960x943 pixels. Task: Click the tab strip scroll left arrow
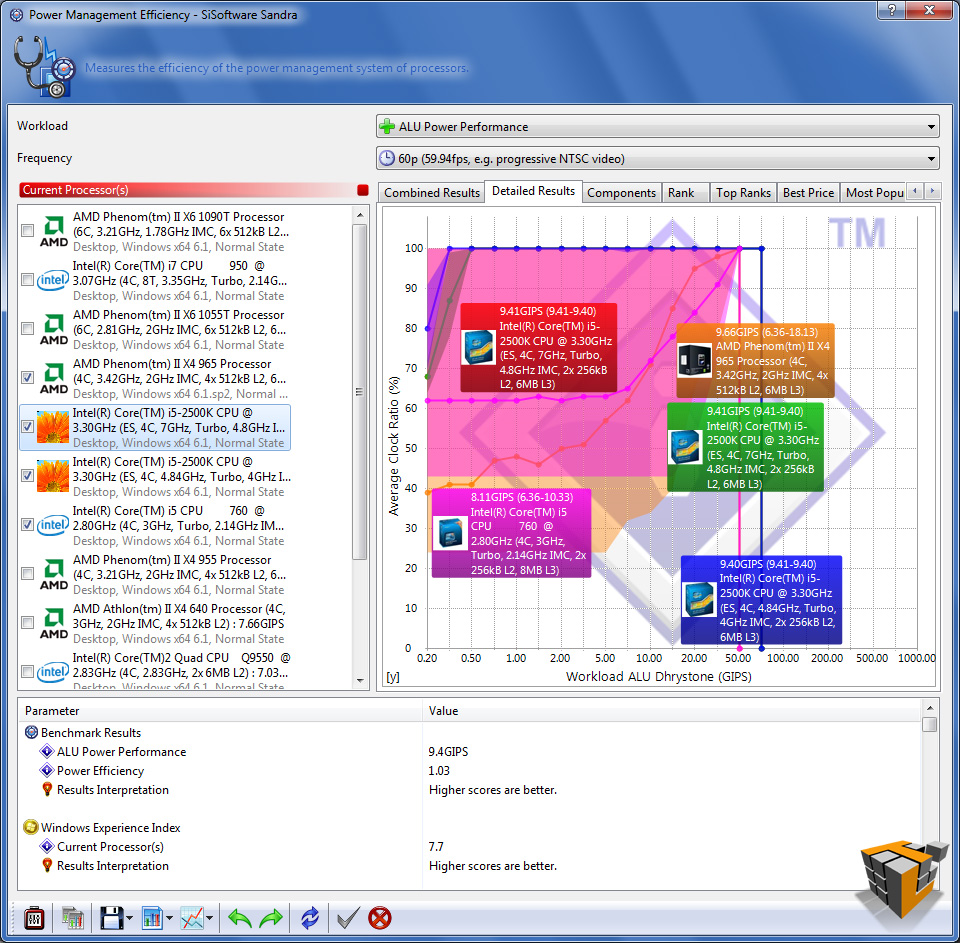(x=915, y=191)
